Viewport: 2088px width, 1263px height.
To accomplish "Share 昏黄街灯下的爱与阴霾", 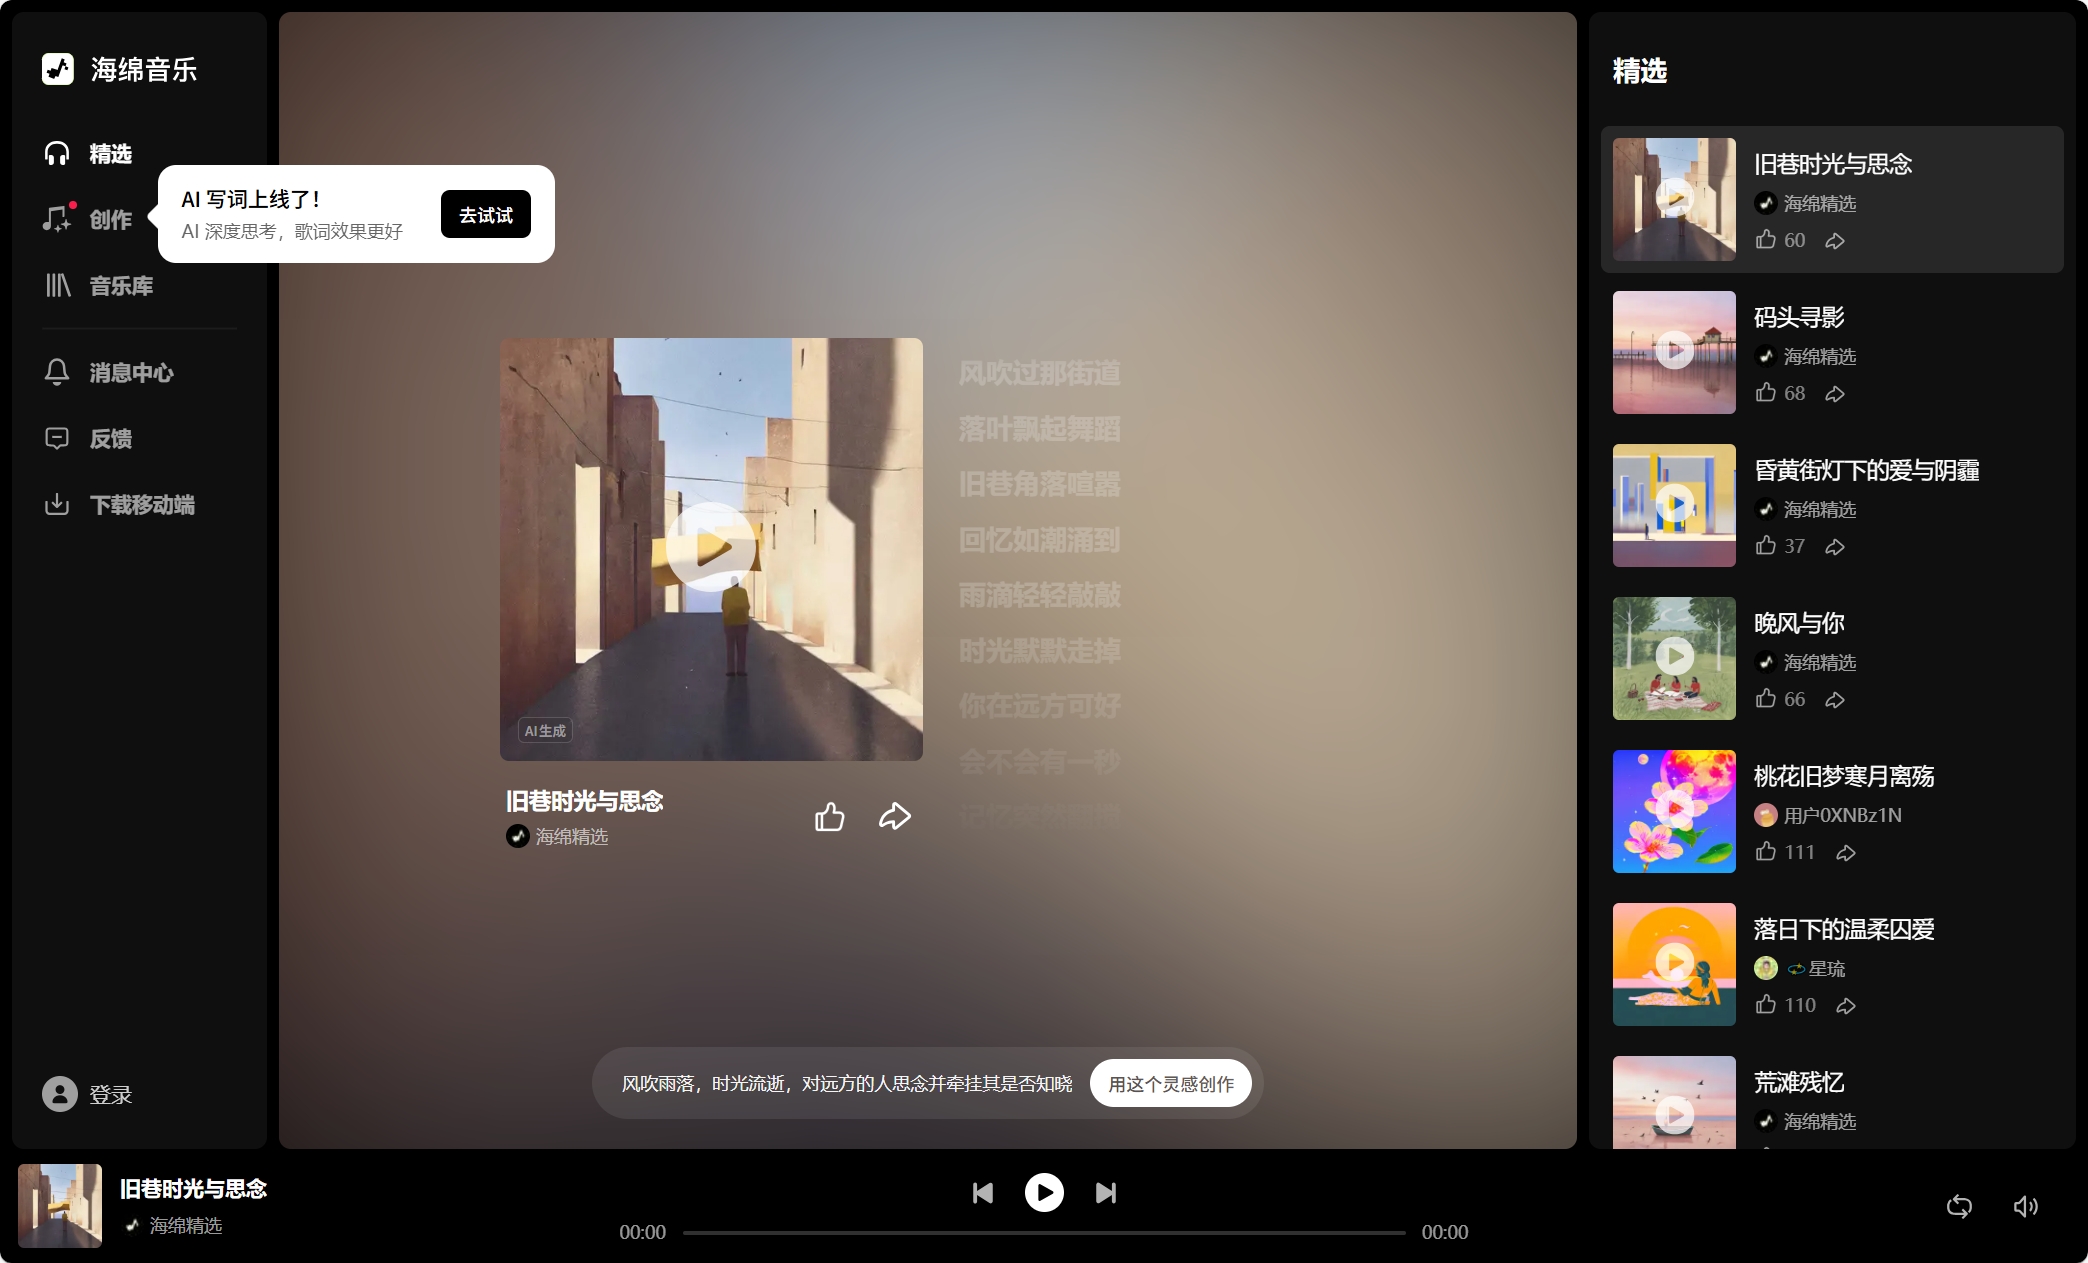I will [1835, 546].
